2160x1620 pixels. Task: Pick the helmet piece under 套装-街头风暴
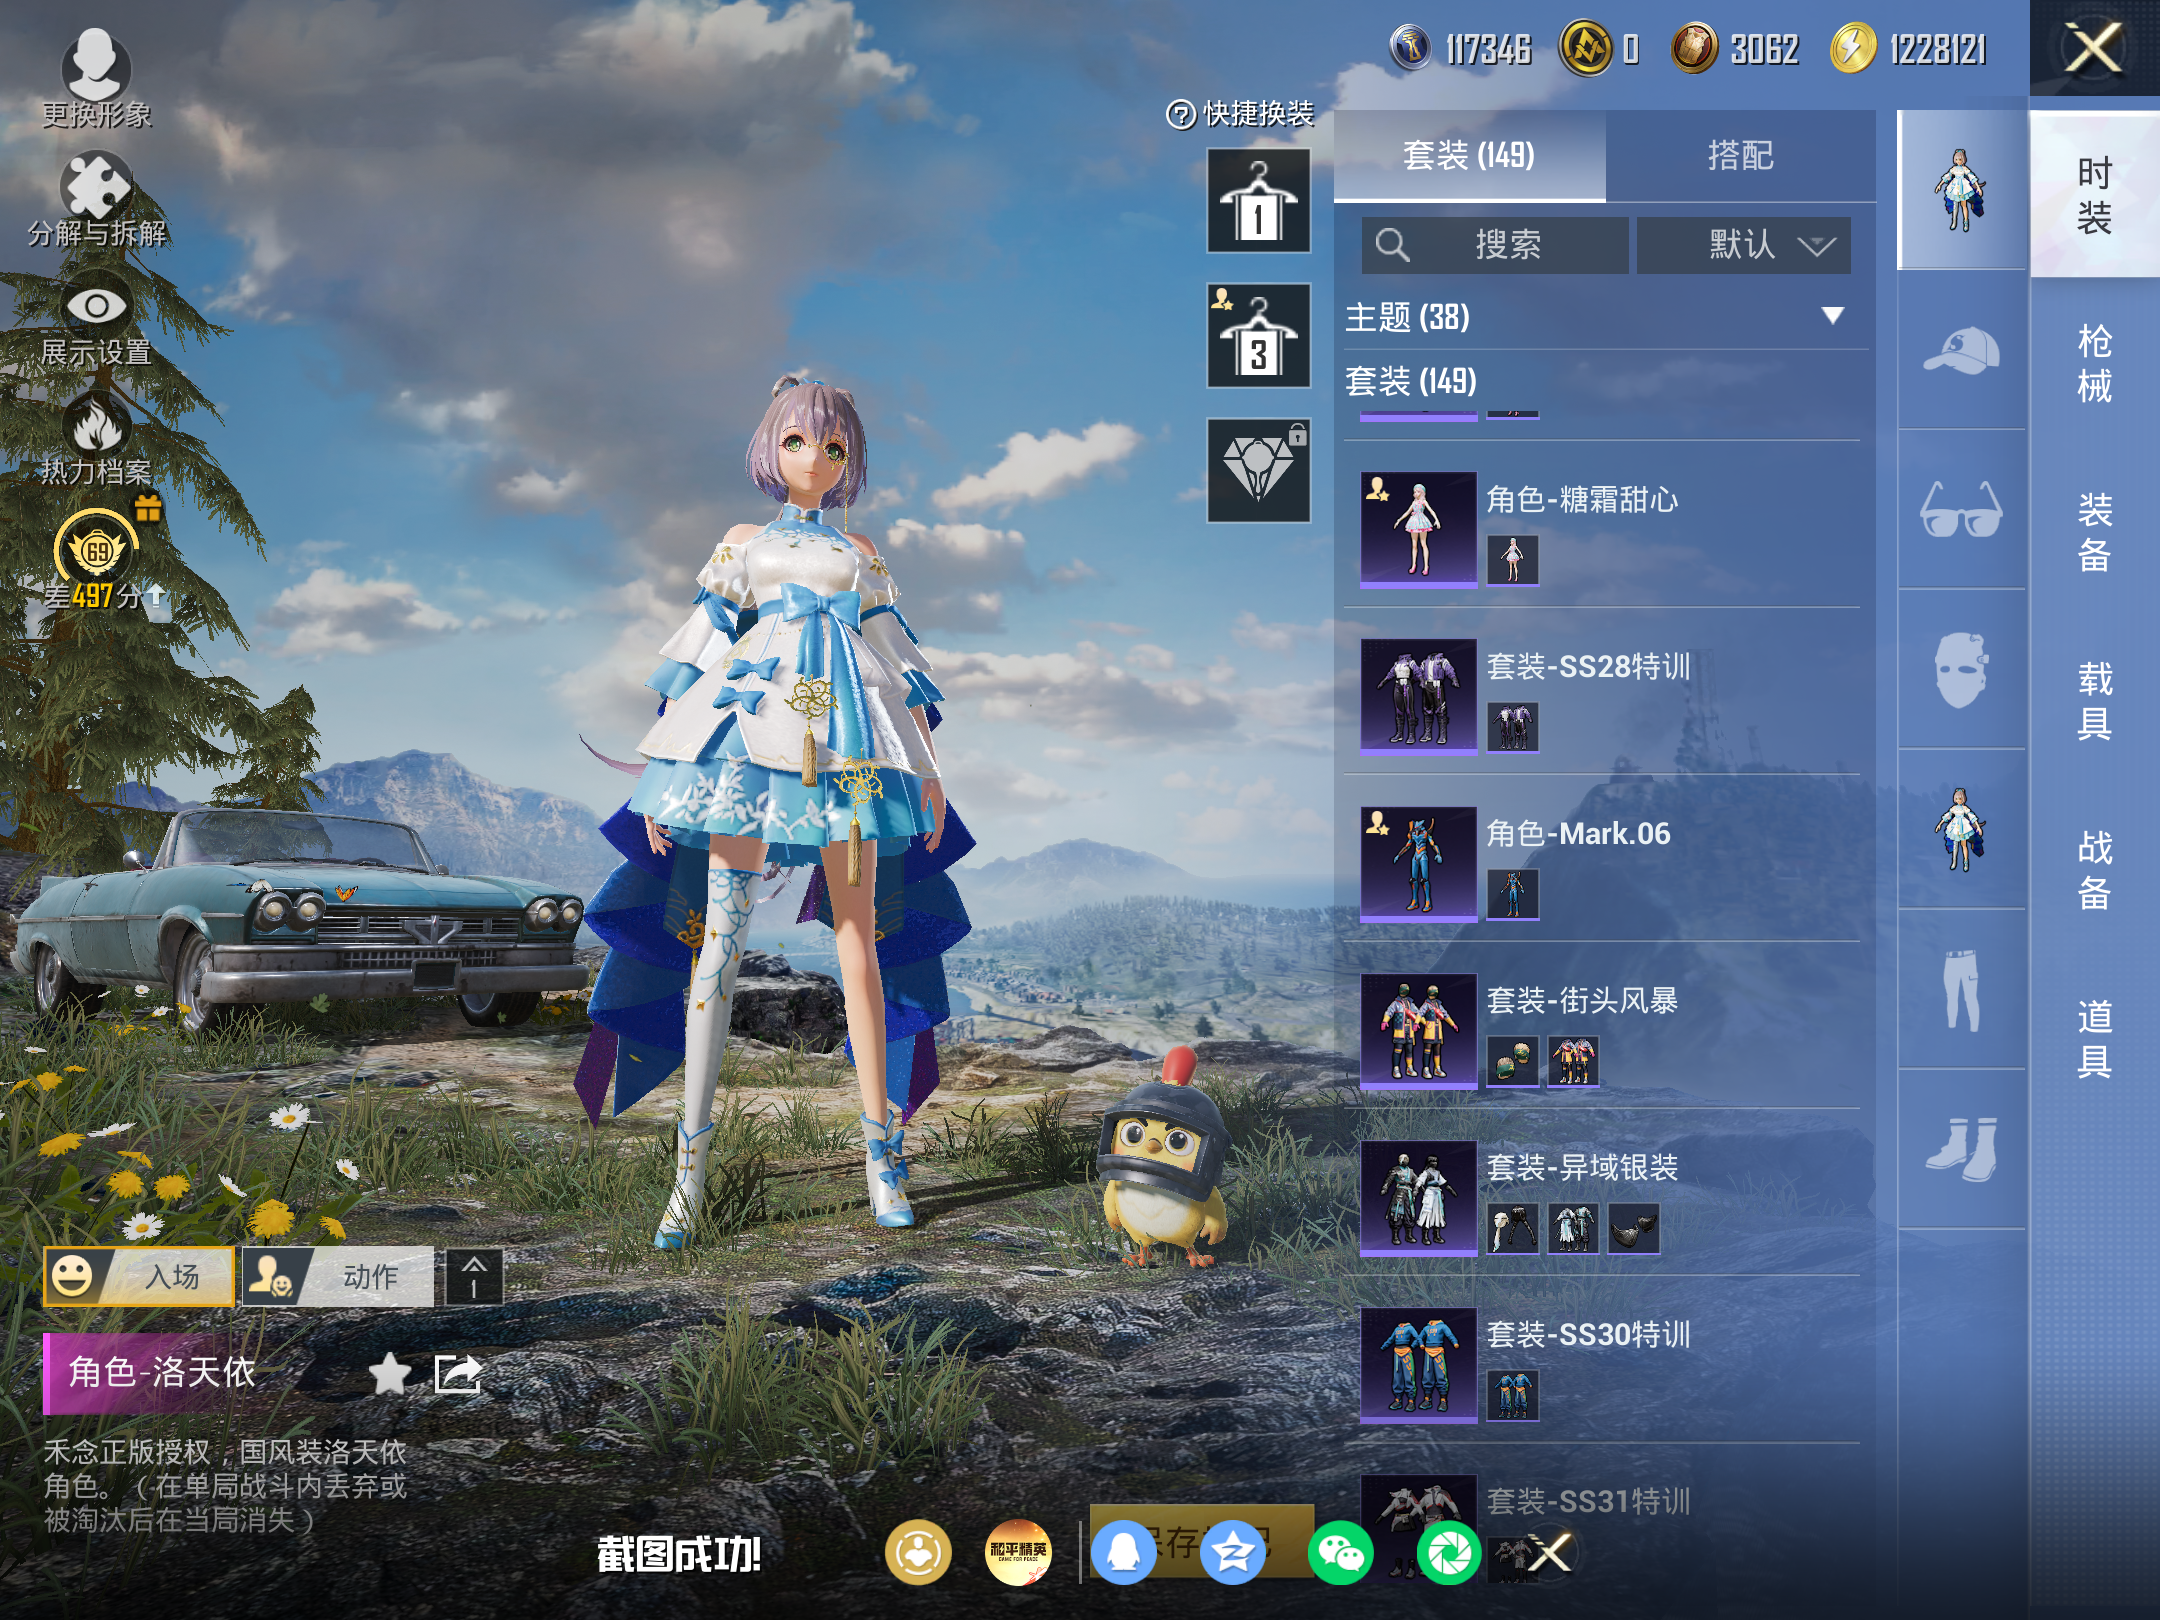(x=1512, y=1061)
